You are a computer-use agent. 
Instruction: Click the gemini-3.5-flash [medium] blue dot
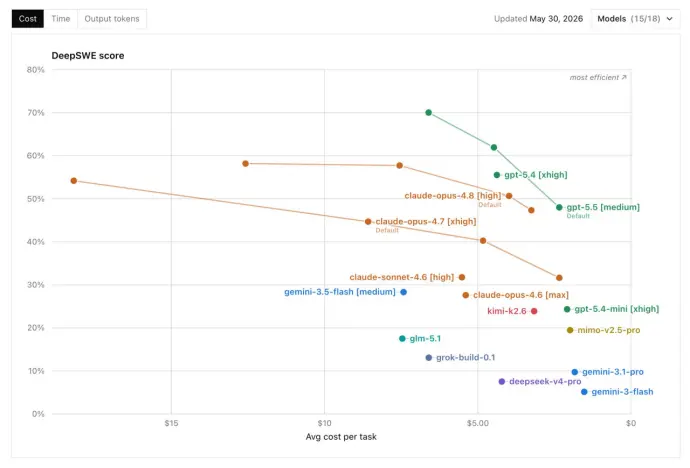tap(404, 292)
